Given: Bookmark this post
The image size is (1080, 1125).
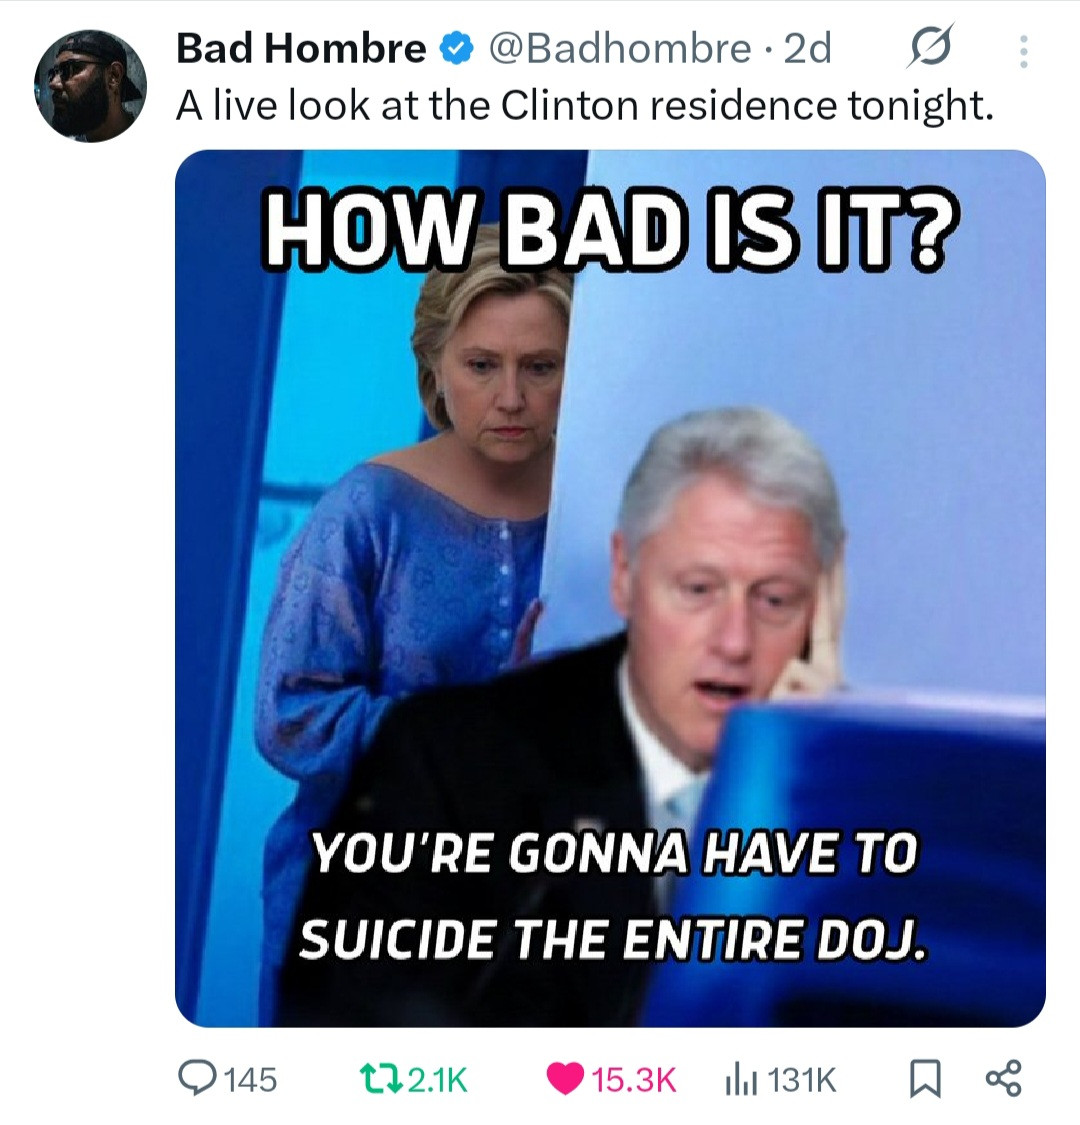Looking at the screenshot, I should [925, 1080].
